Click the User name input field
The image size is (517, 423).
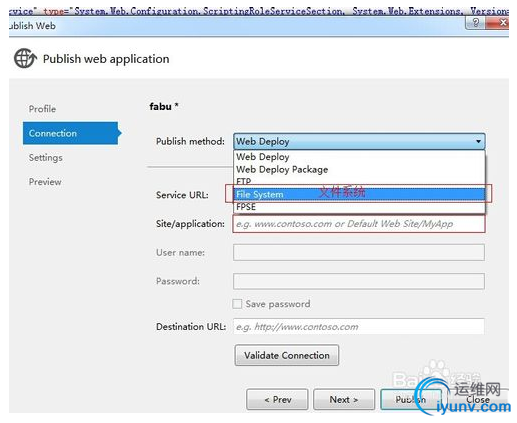click(x=359, y=252)
